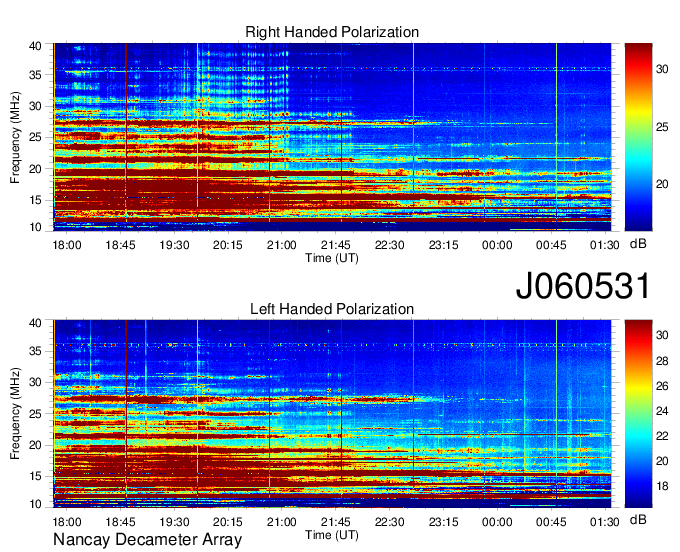Click the 21:45 tick under left-handed plot
680x552 pixels.
(336, 522)
